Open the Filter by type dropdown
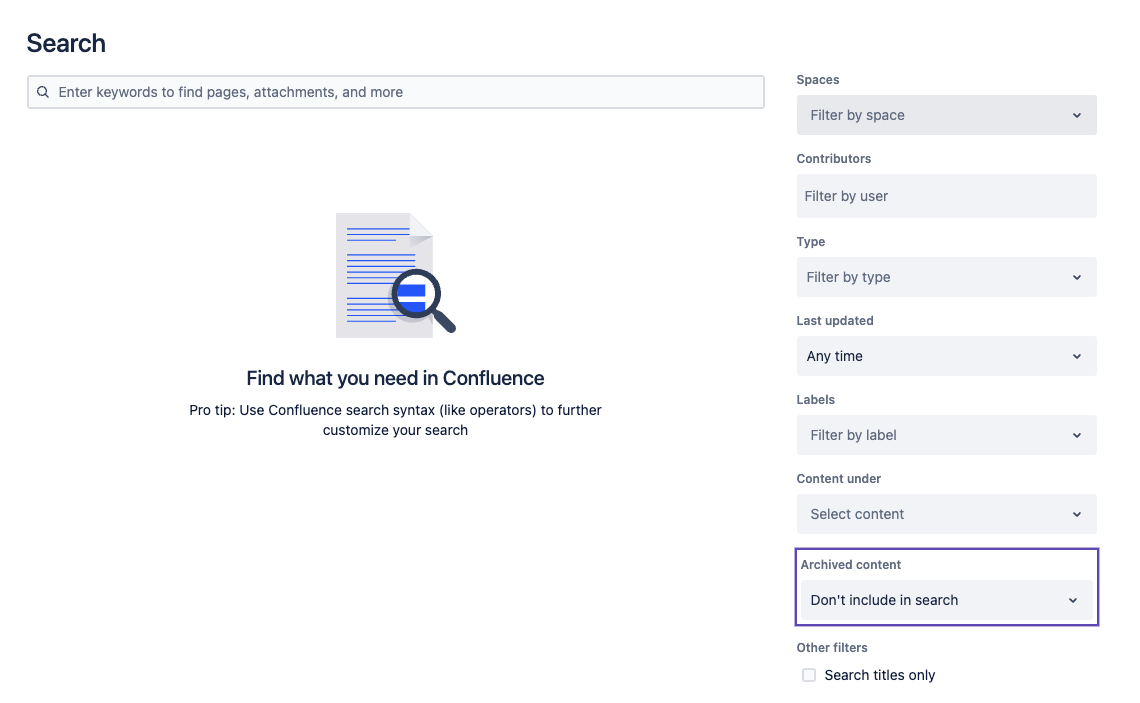The image size is (1140, 703). click(x=946, y=277)
